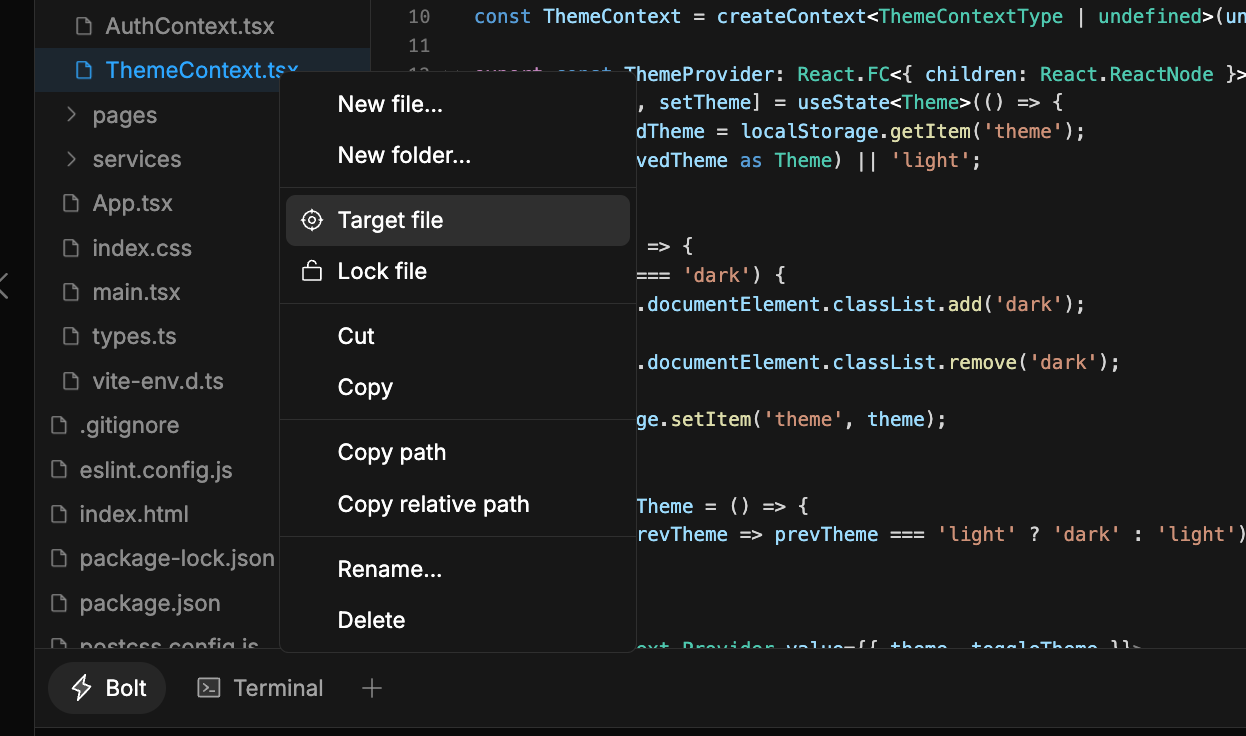This screenshot has height=736, width=1246.
Task: Click the Terminal icon in the bottom panel
Action: pos(207,687)
